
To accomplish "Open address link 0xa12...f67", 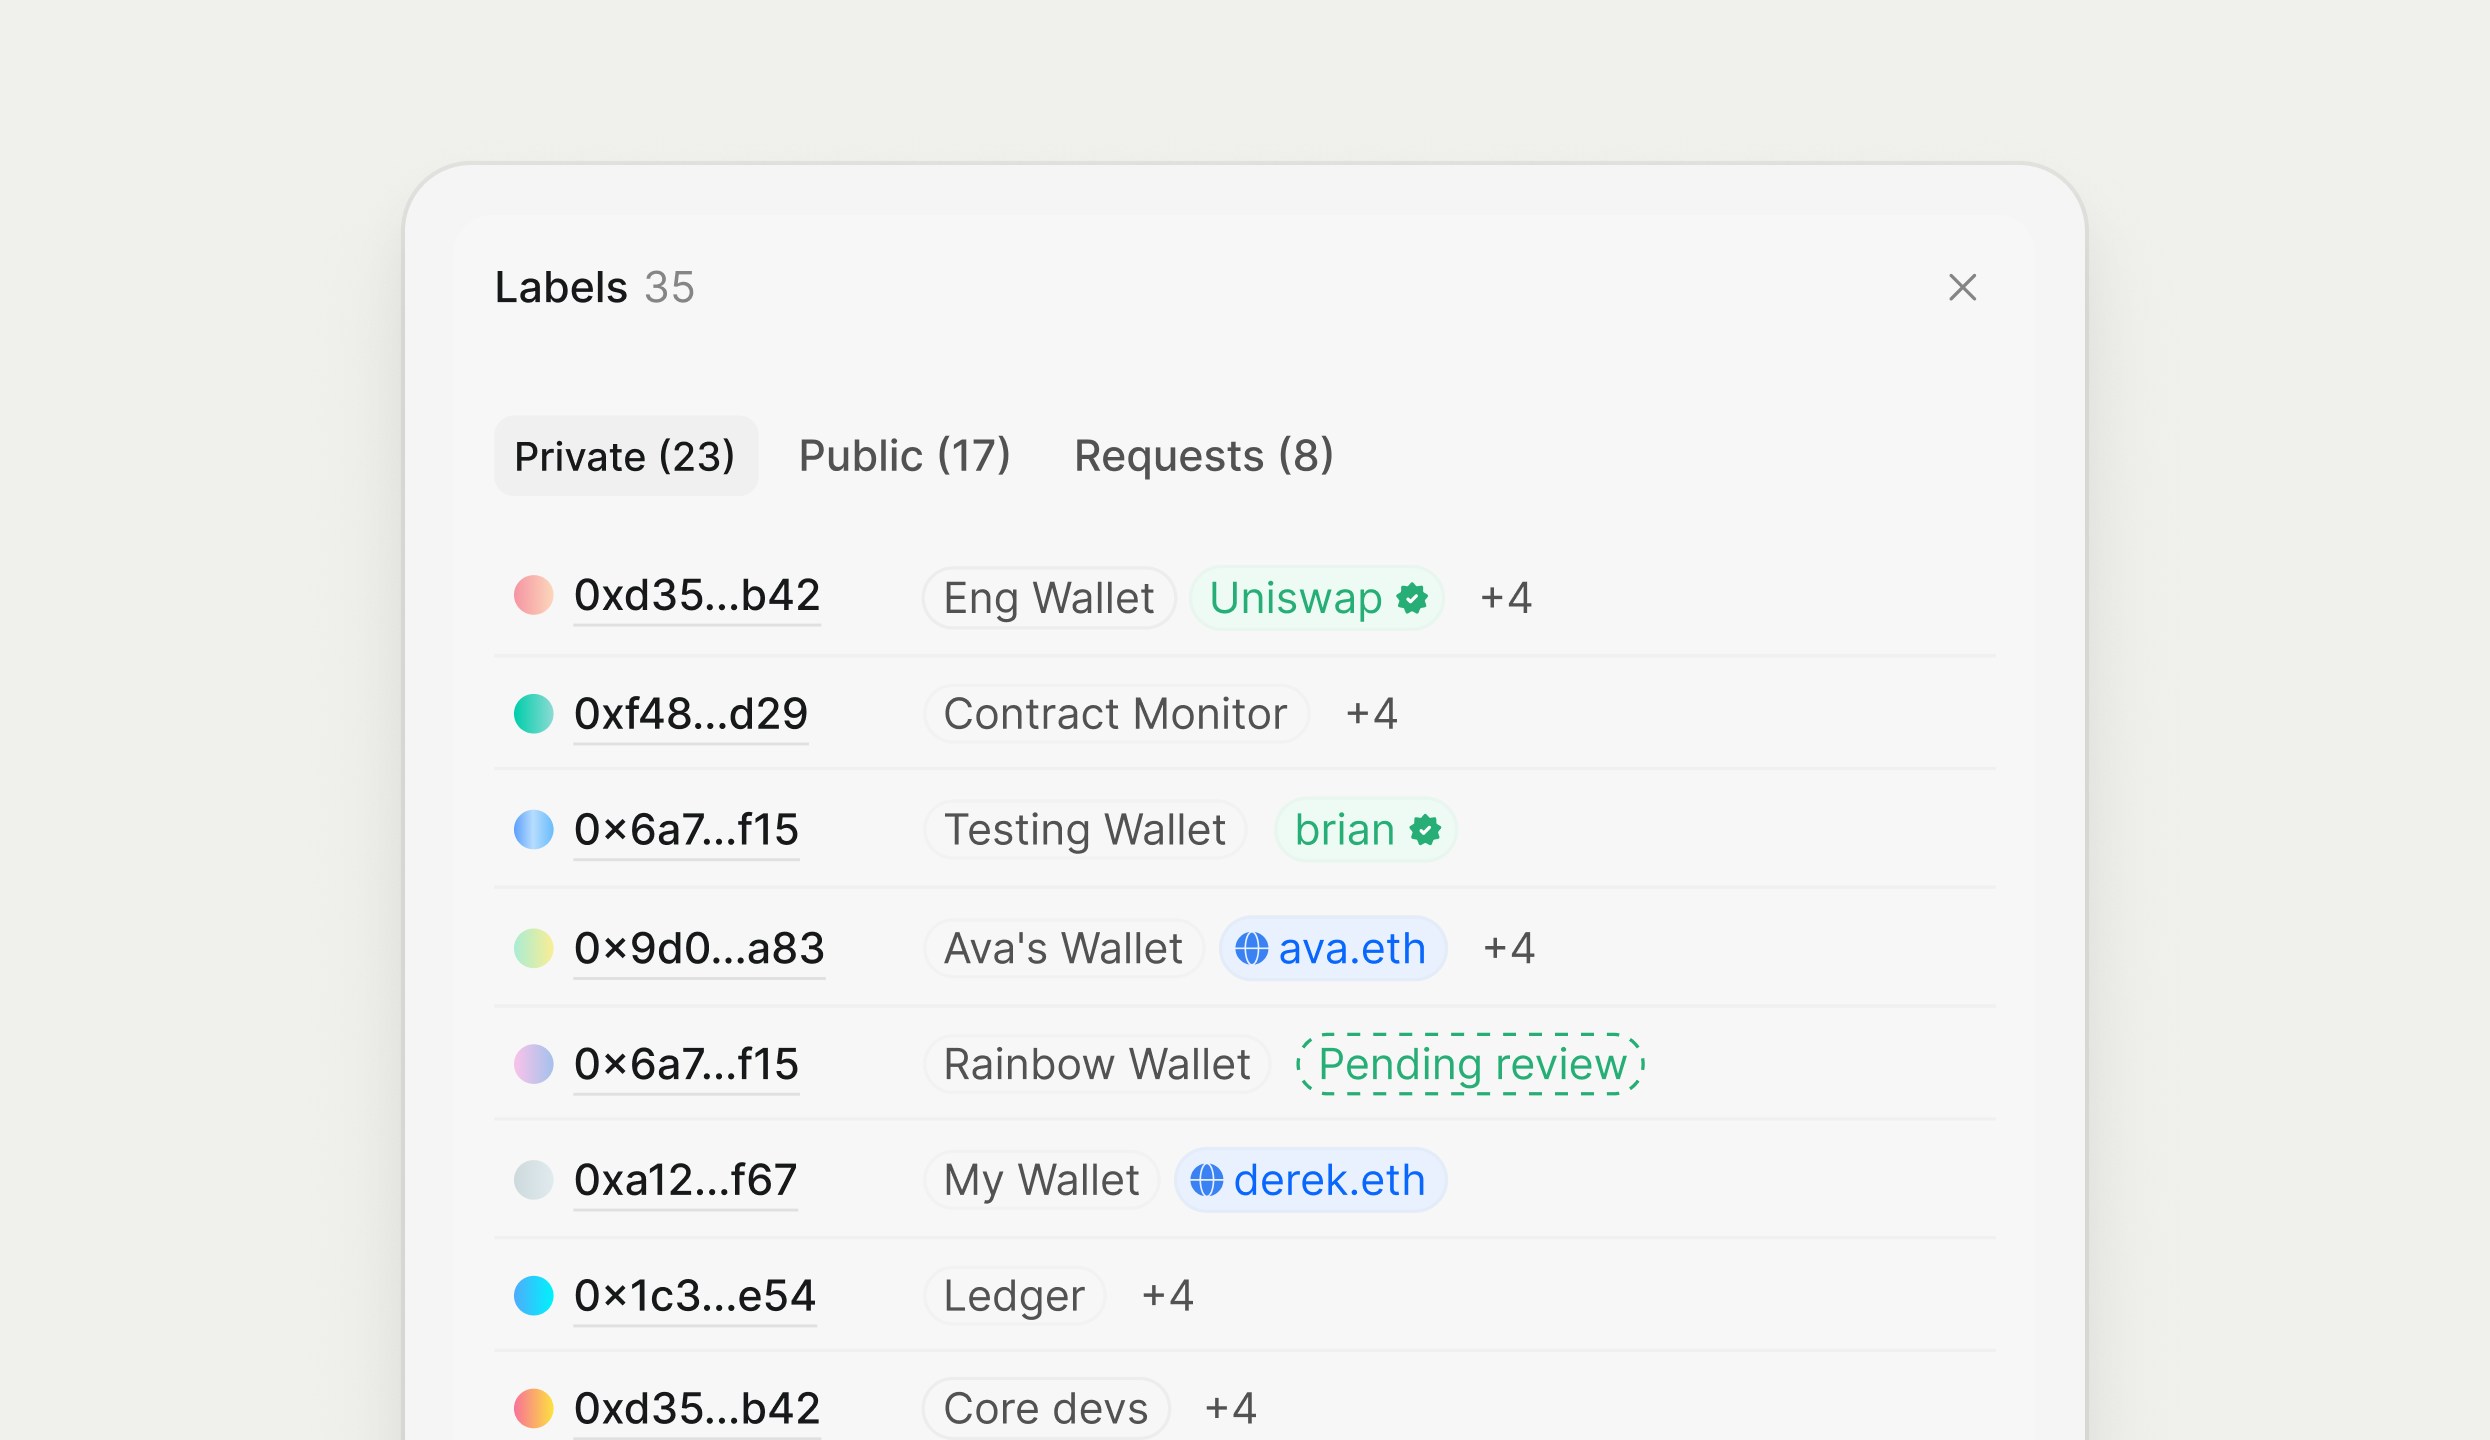I will (x=685, y=1181).
